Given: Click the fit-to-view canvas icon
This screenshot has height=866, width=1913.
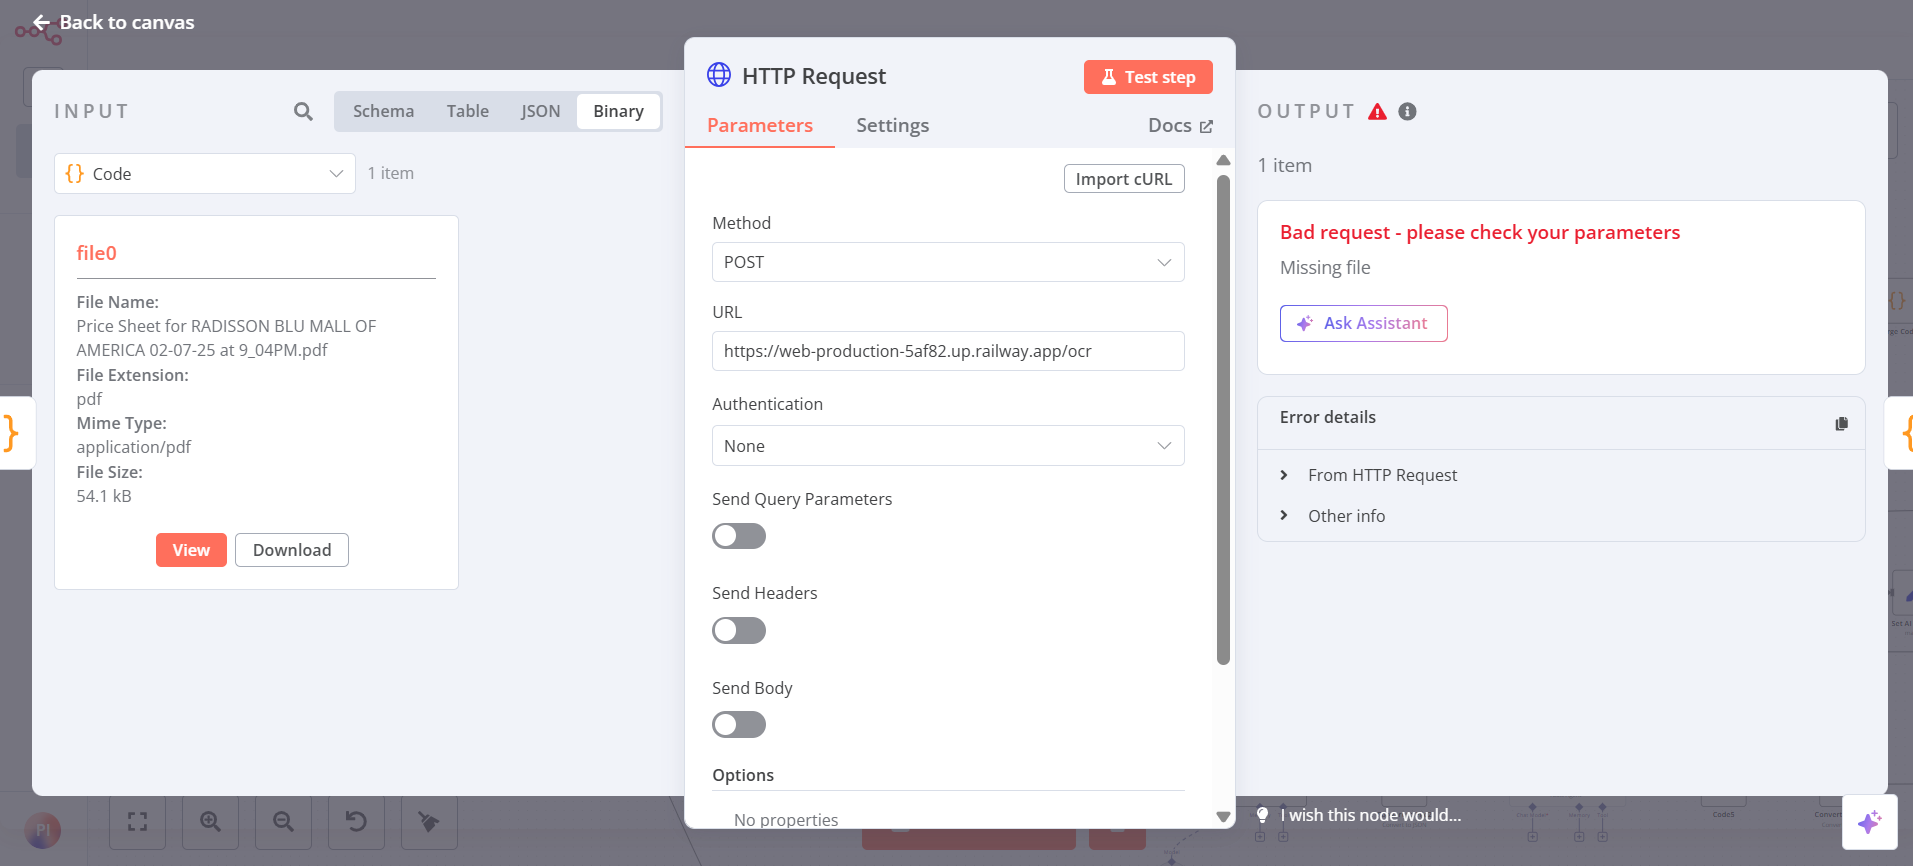Looking at the screenshot, I should click(x=138, y=822).
